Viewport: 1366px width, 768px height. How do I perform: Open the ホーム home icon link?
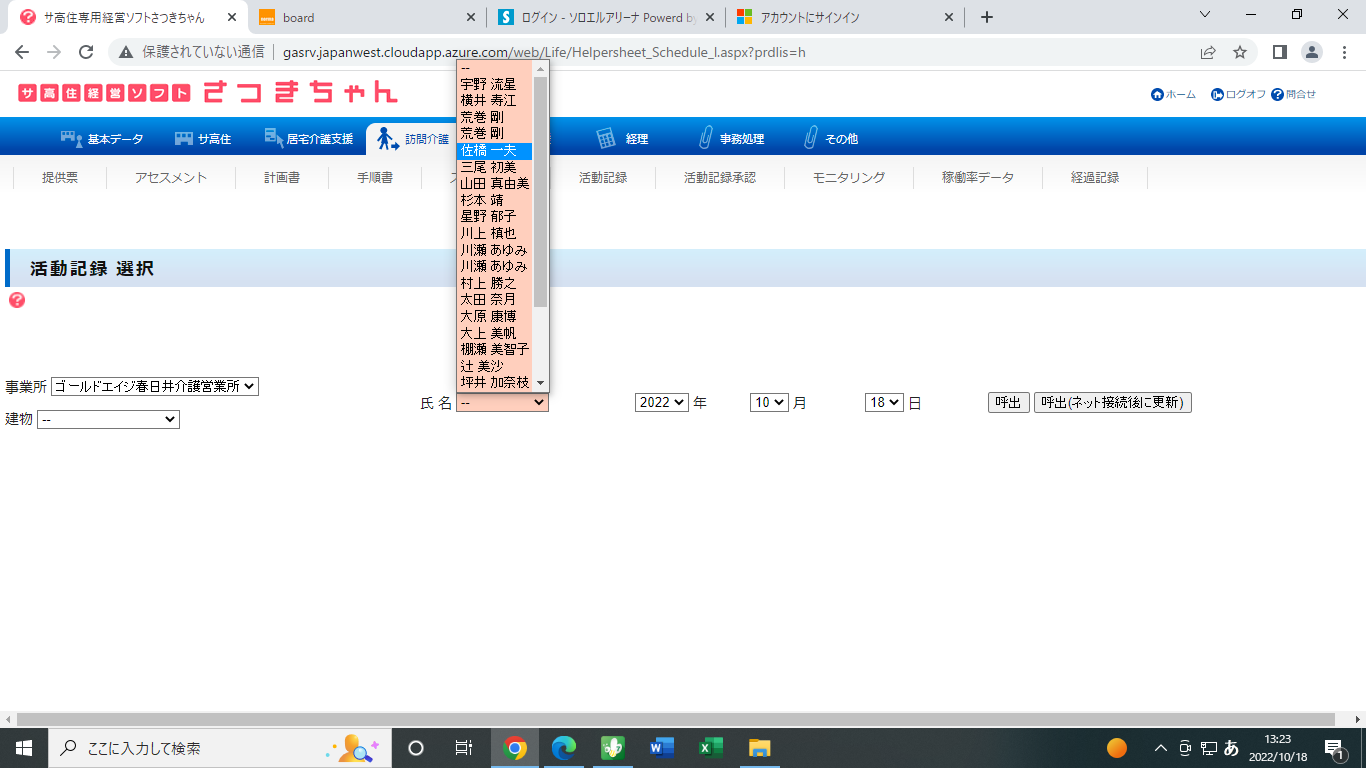(1158, 94)
